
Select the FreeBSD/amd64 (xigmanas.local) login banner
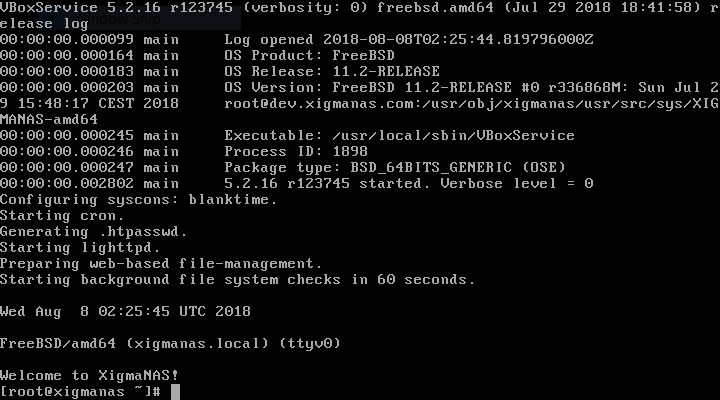pos(170,343)
